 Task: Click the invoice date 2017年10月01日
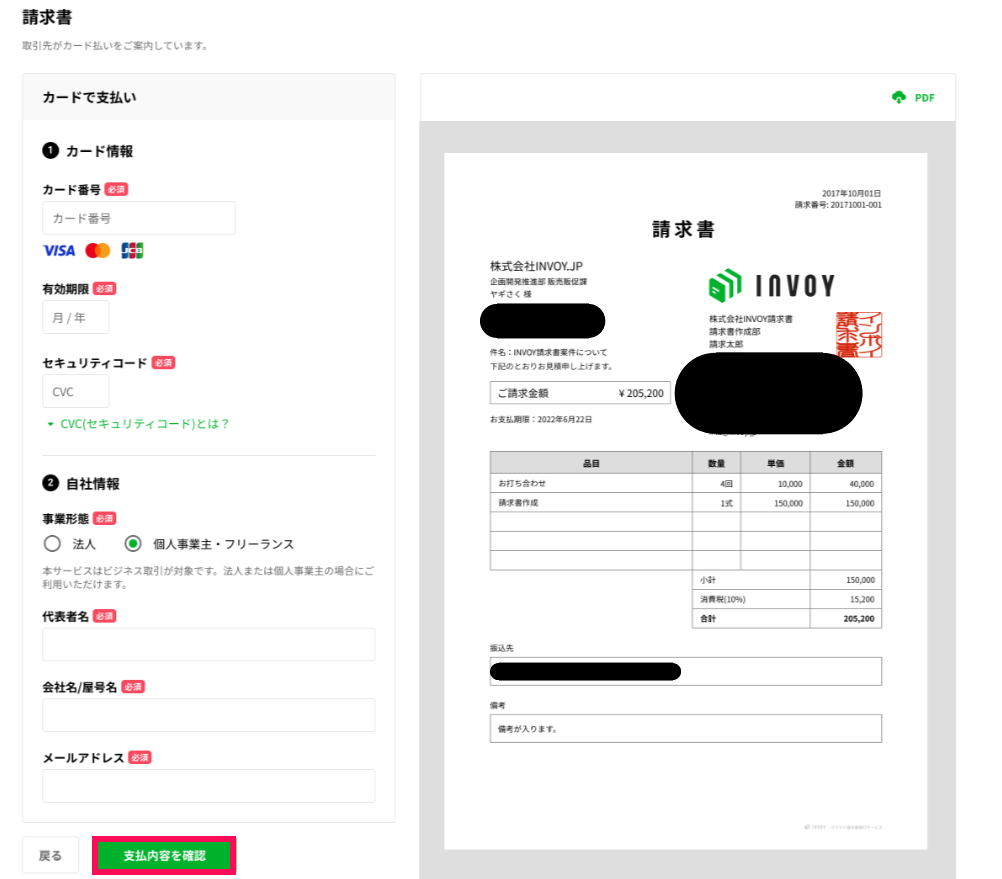[x=851, y=194]
